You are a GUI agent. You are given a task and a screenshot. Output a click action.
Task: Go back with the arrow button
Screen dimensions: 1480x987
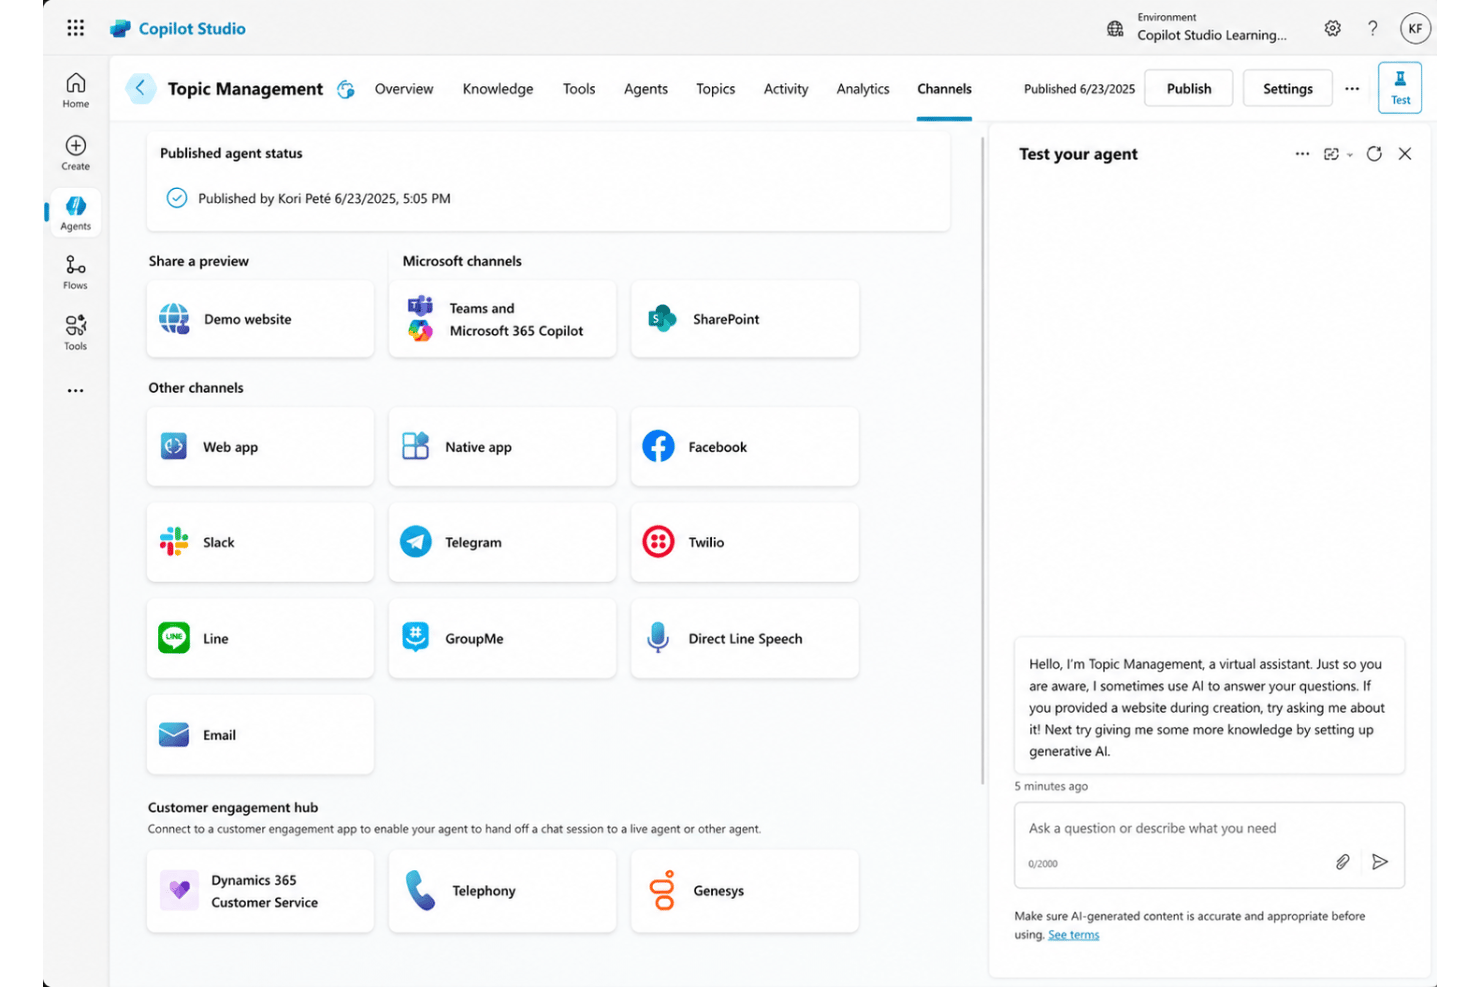click(140, 88)
